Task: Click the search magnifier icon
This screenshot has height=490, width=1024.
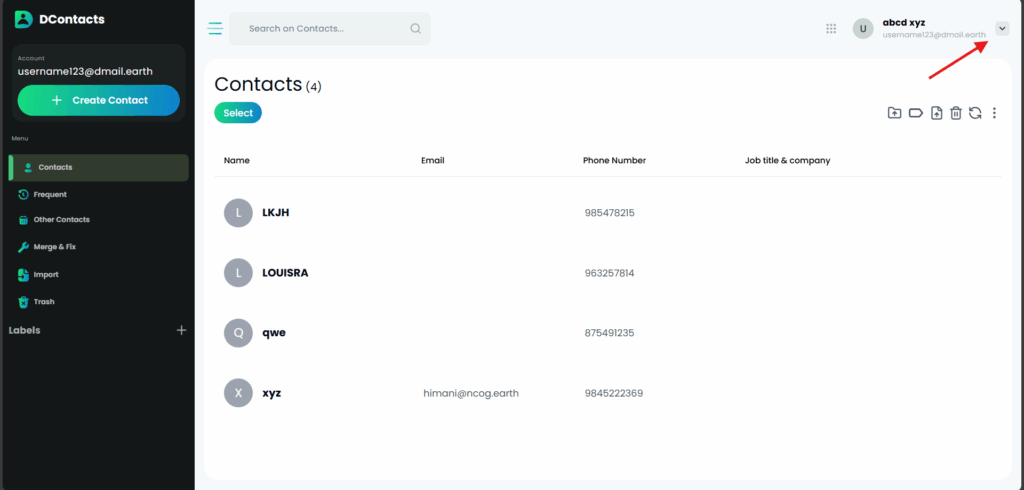Action: [x=415, y=29]
